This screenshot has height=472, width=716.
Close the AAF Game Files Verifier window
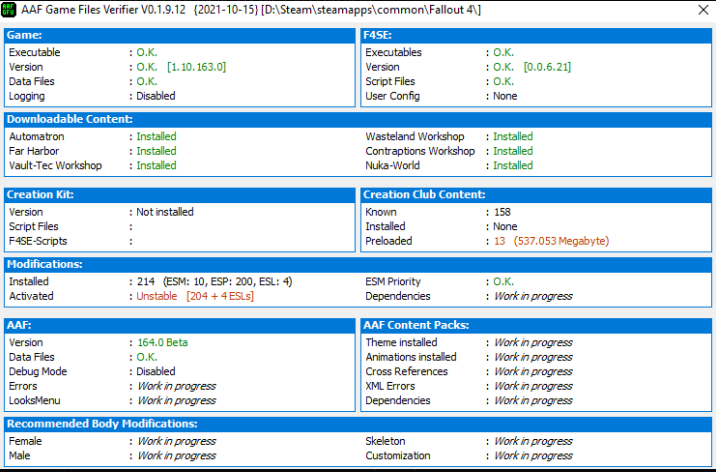pos(703,10)
